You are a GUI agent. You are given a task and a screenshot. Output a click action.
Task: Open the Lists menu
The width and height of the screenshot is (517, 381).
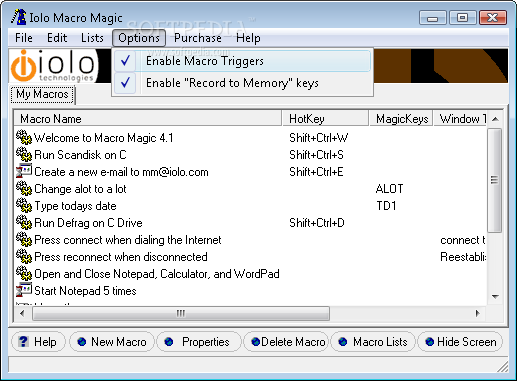tap(92, 38)
